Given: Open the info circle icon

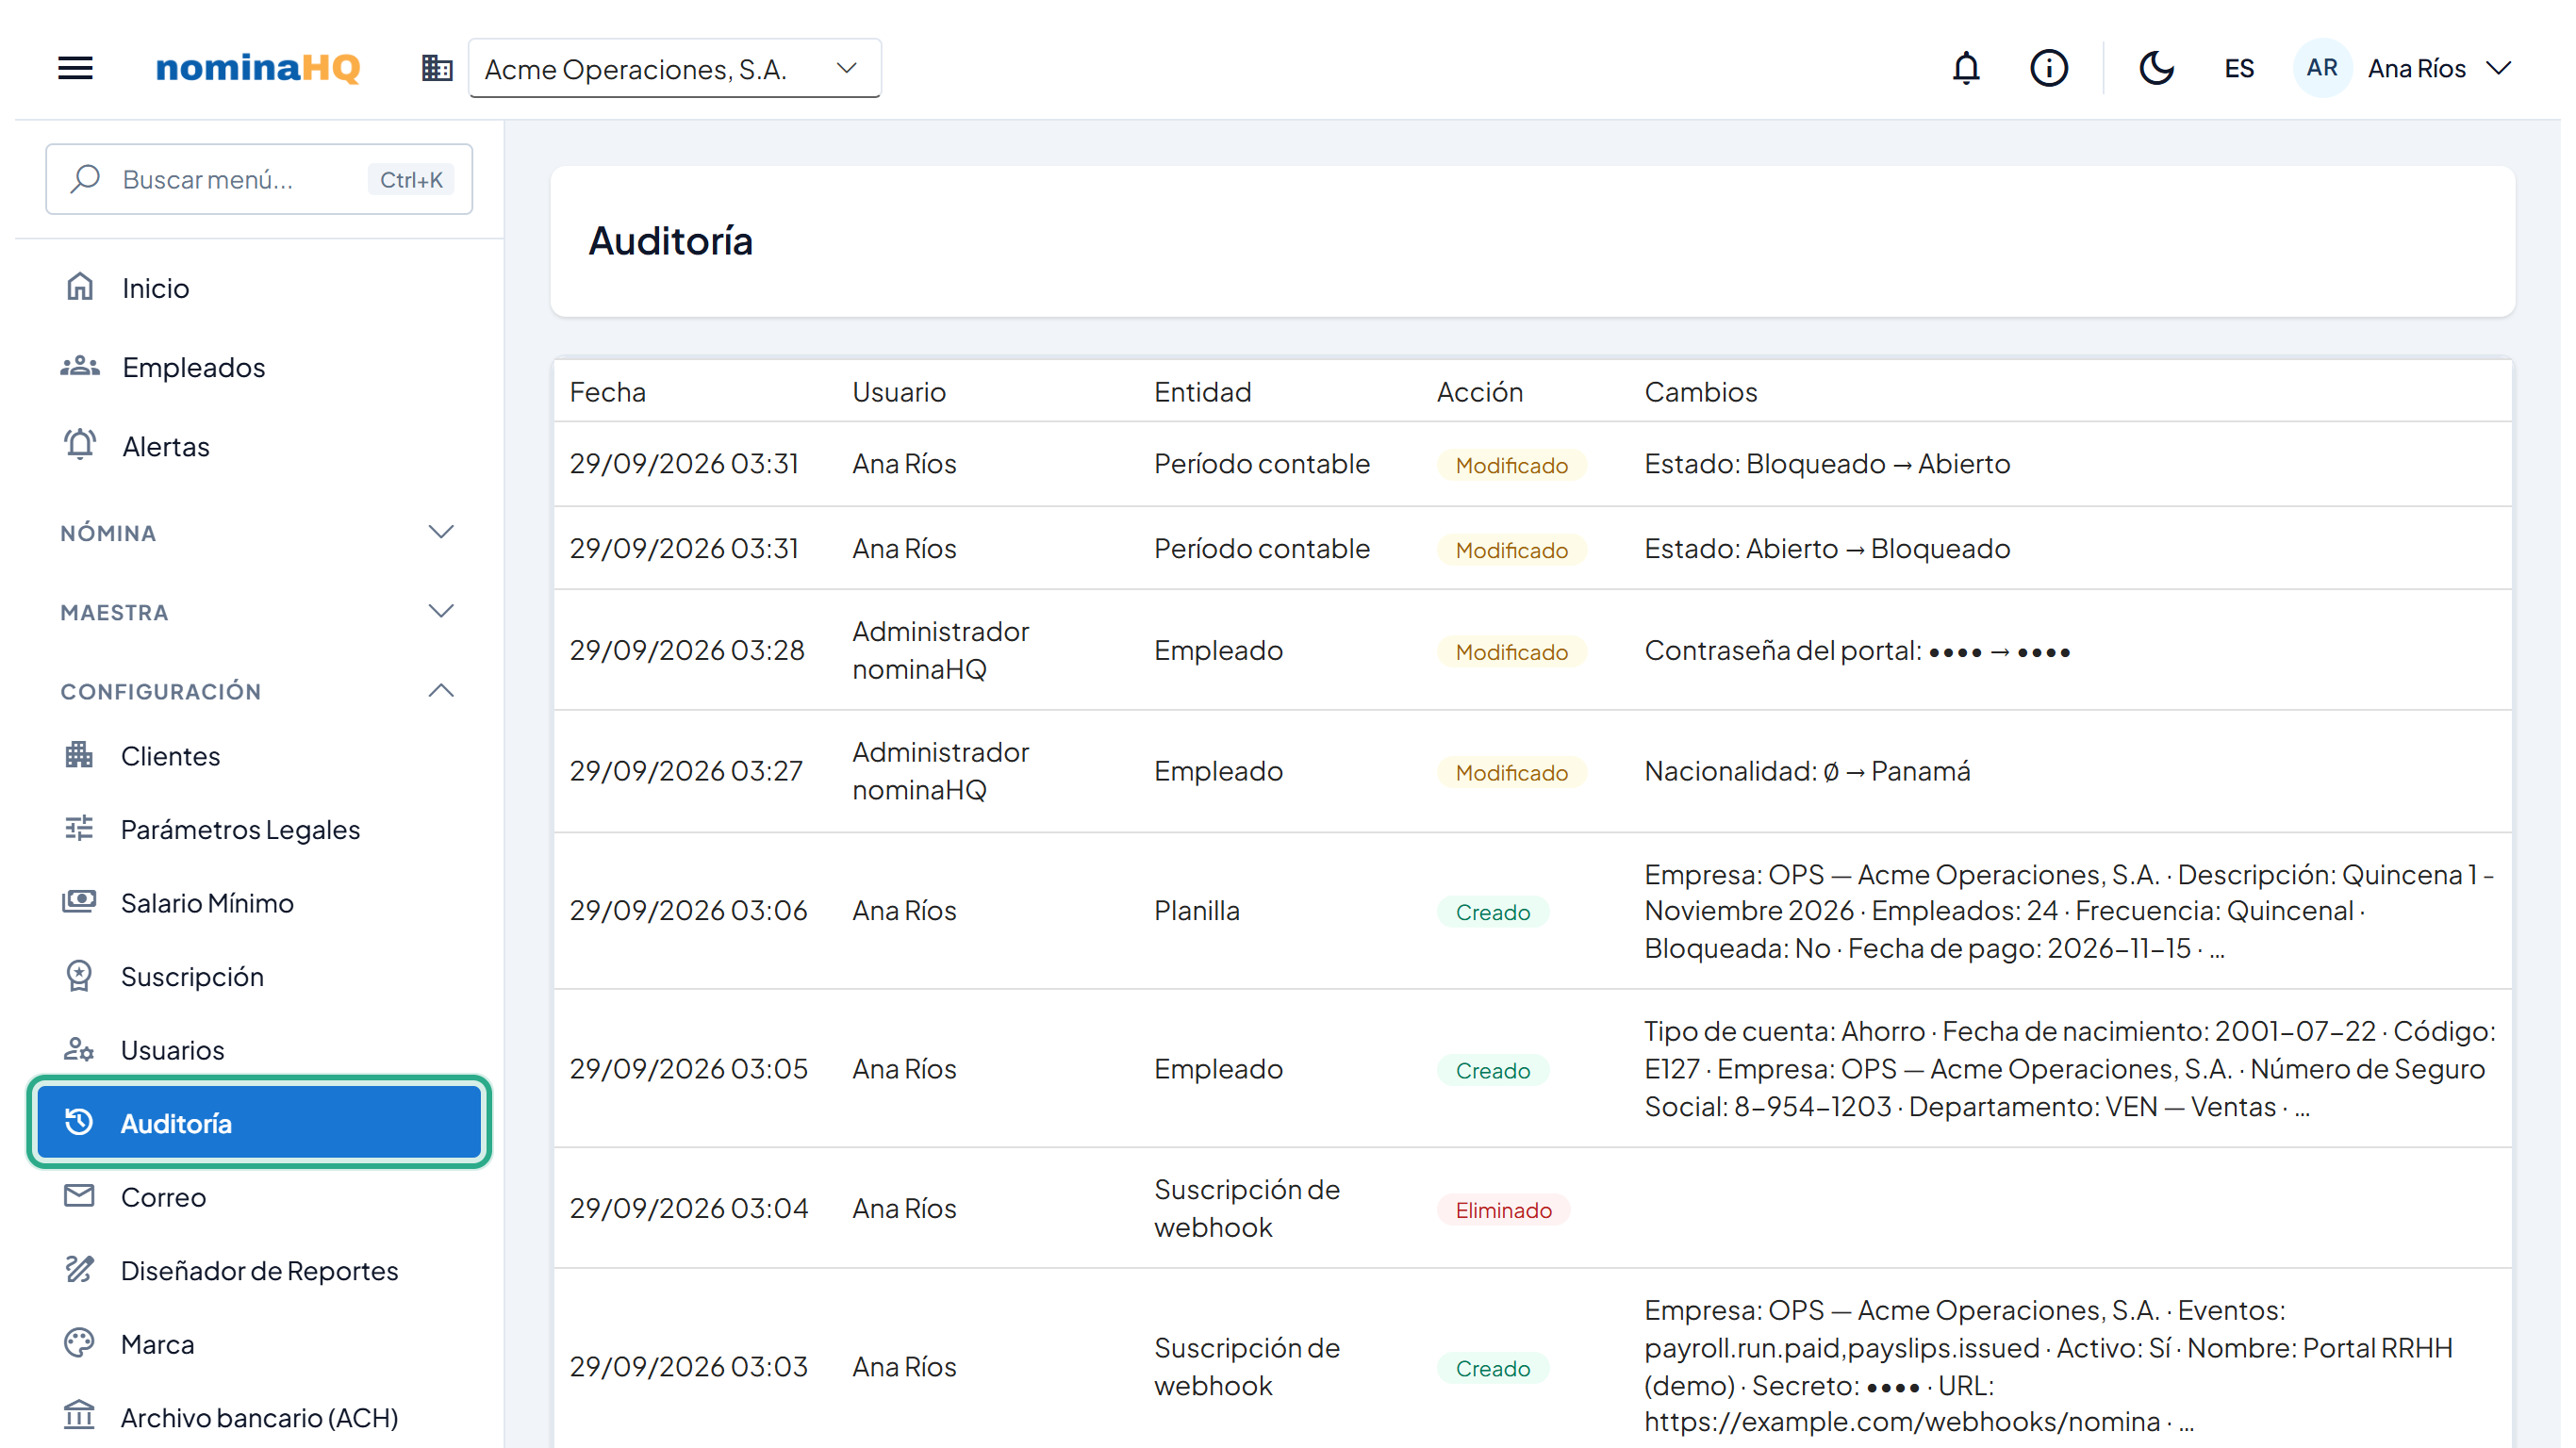Looking at the screenshot, I should (2048, 68).
